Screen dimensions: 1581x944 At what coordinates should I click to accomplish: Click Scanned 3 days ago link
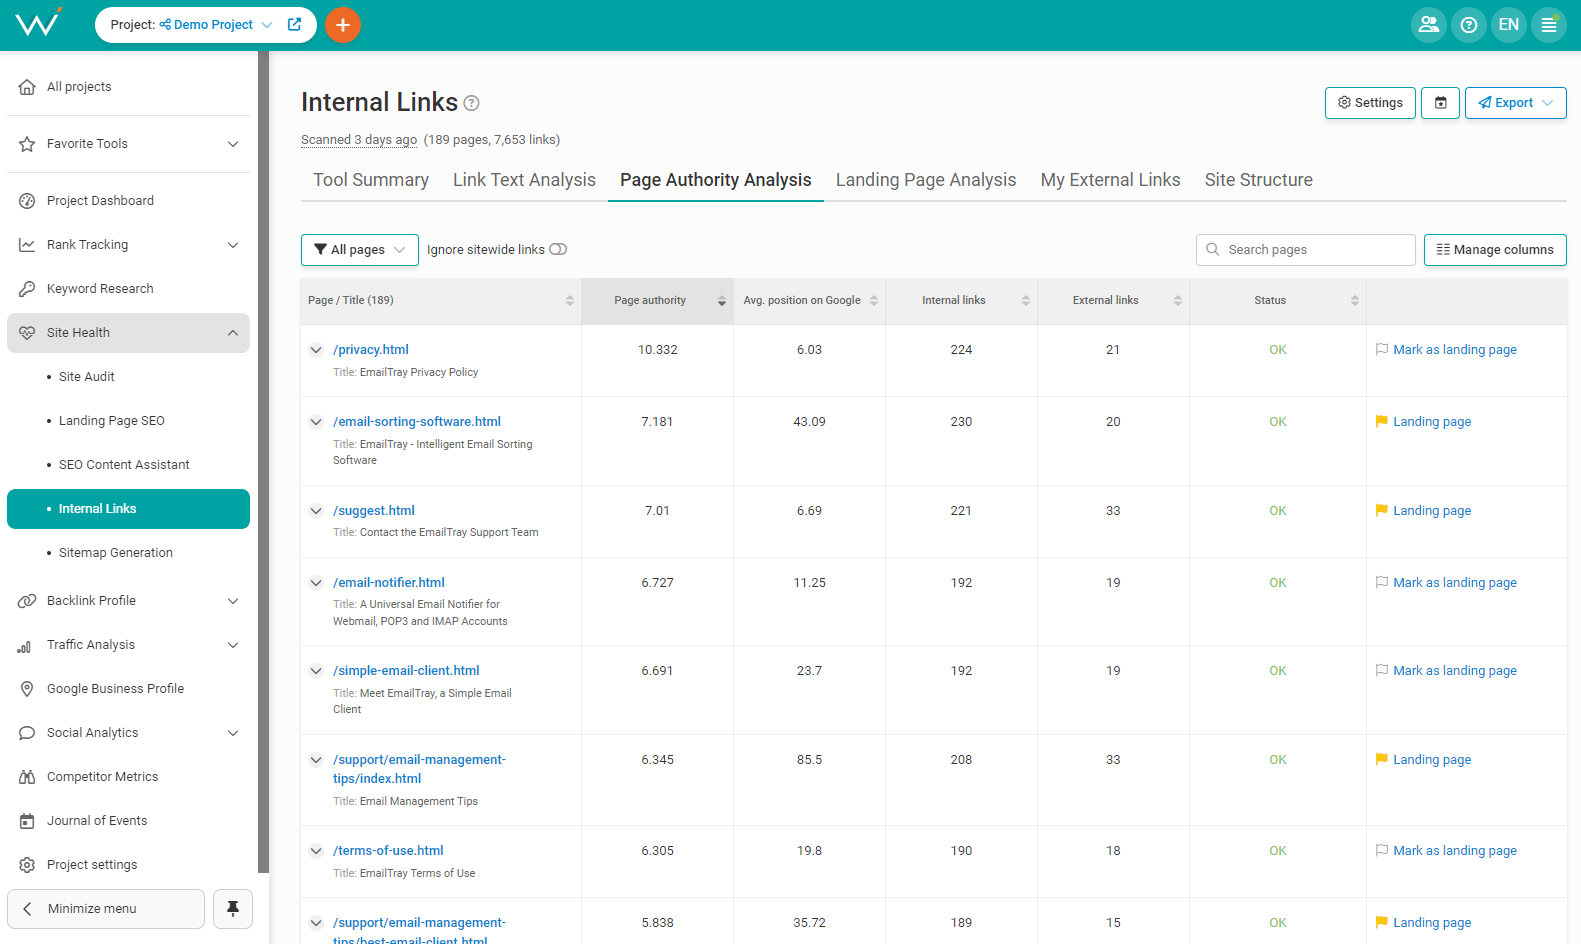(359, 140)
